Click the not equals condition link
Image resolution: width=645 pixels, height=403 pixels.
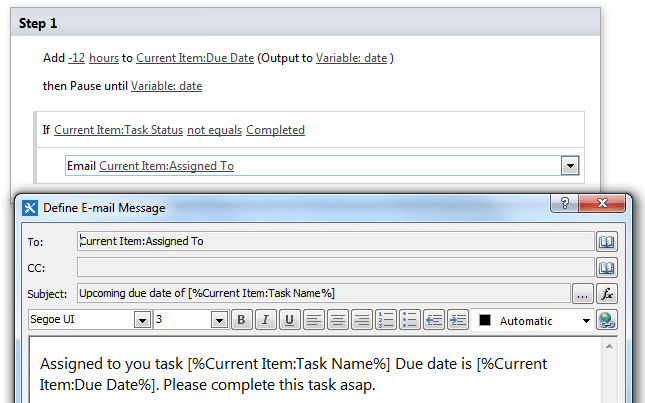point(214,130)
